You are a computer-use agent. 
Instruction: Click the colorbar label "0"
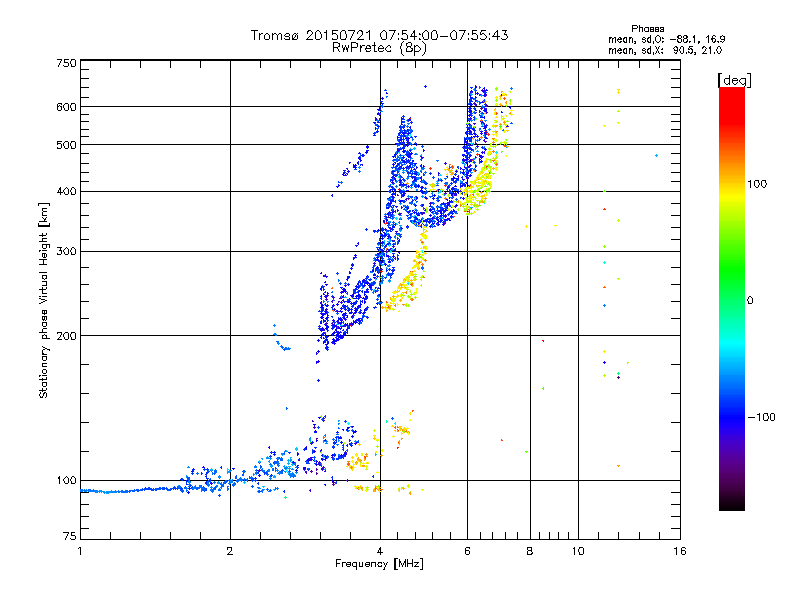coord(750,301)
